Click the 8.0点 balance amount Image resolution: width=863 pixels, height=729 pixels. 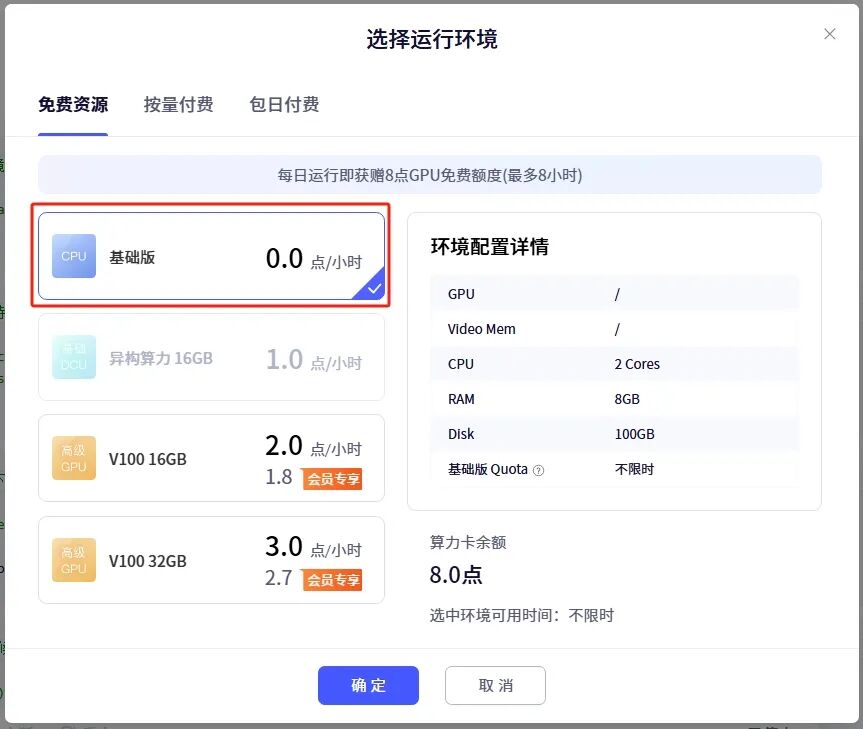click(x=456, y=575)
